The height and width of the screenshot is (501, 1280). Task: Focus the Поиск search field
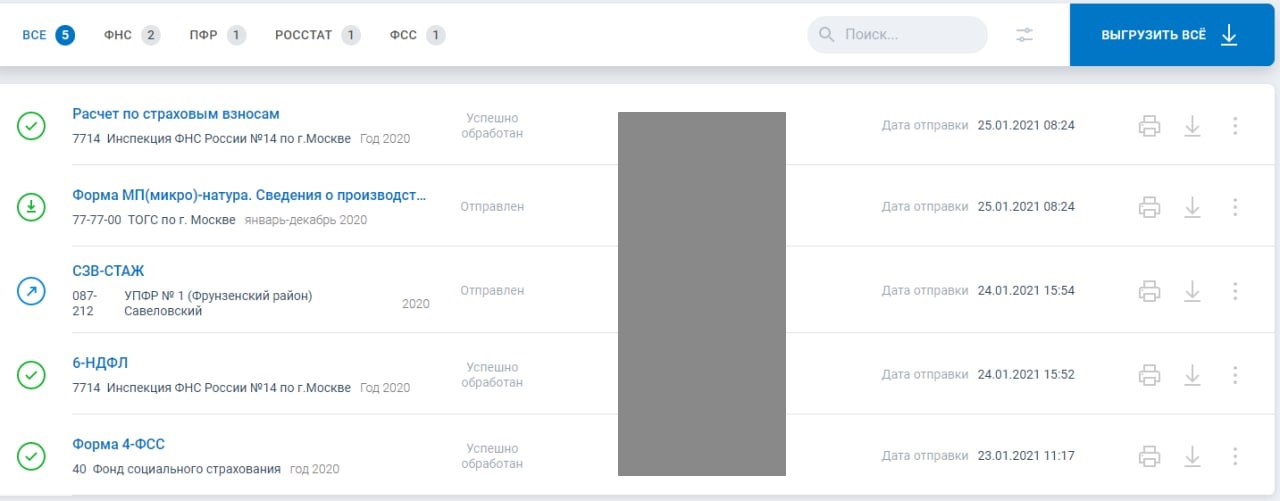coord(897,35)
